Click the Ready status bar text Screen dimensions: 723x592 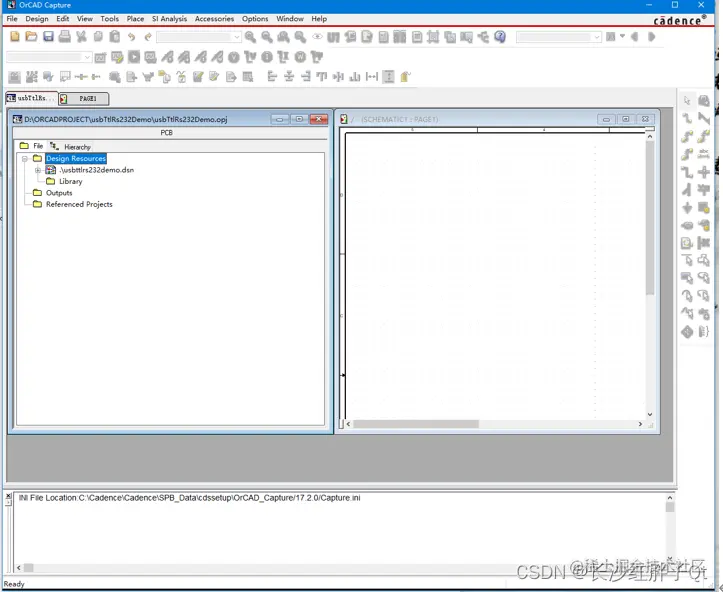pyautogui.click(x=14, y=584)
